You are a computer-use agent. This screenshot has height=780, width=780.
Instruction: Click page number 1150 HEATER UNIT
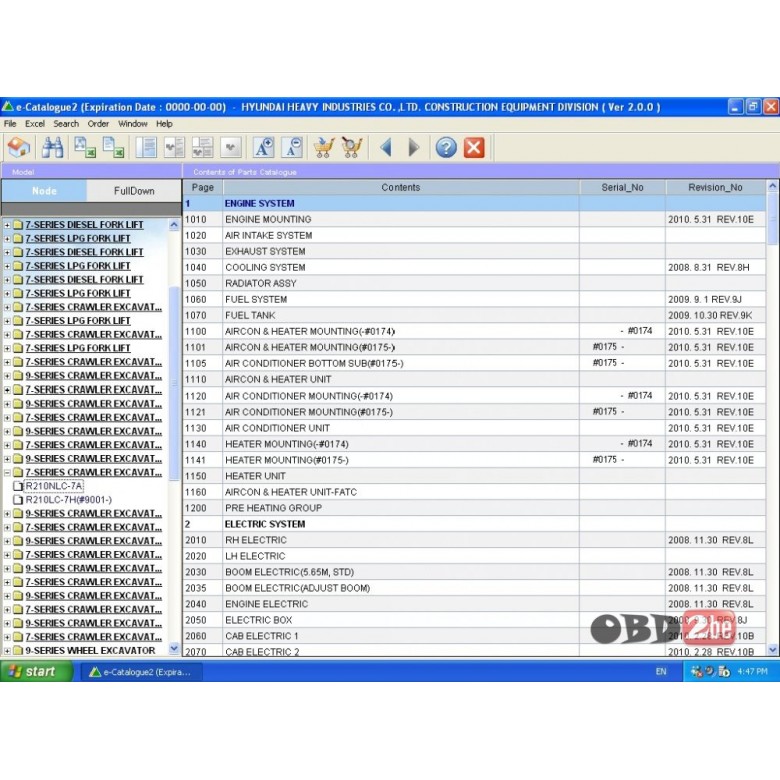[195, 476]
